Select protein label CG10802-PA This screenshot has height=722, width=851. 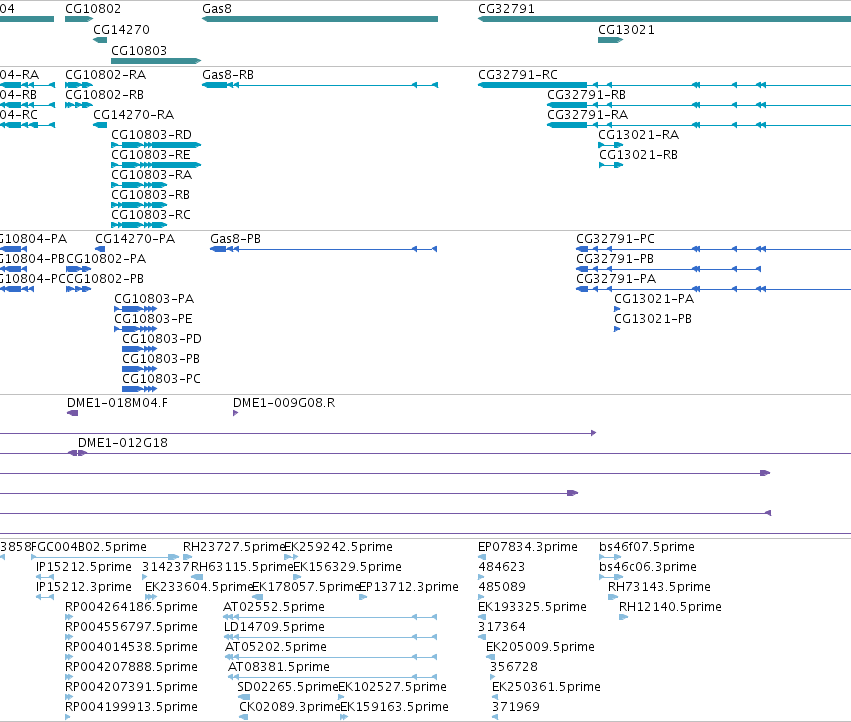coord(106,258)
